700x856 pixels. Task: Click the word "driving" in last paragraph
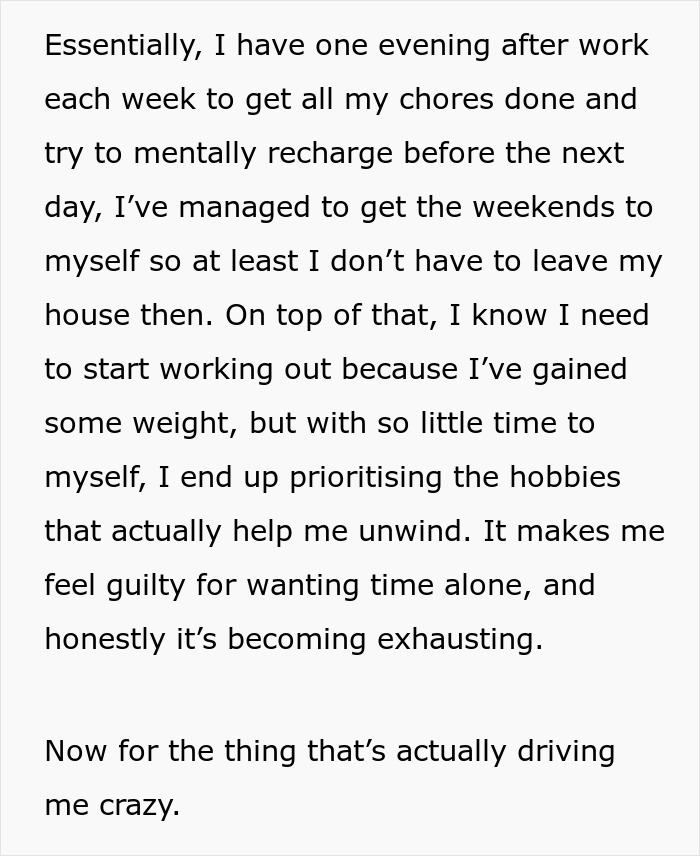click(566, 752)
